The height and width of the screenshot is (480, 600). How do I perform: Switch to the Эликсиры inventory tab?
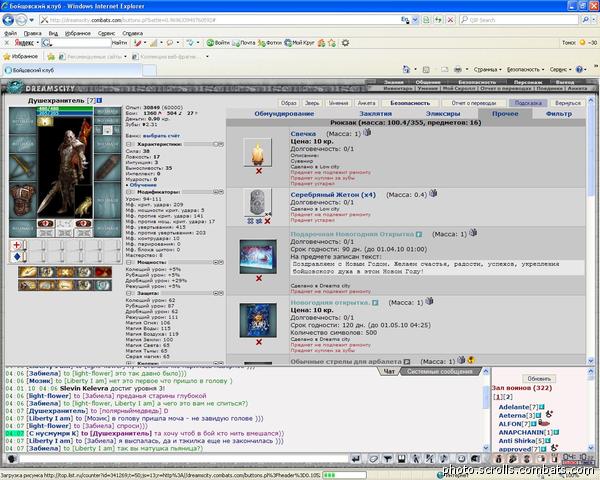coord(443,114)
